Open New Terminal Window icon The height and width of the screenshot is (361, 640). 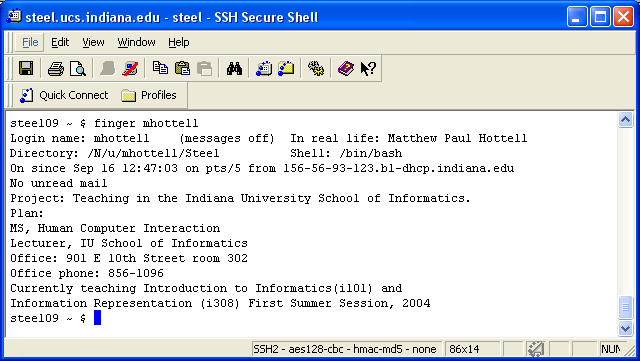point(264,68)
